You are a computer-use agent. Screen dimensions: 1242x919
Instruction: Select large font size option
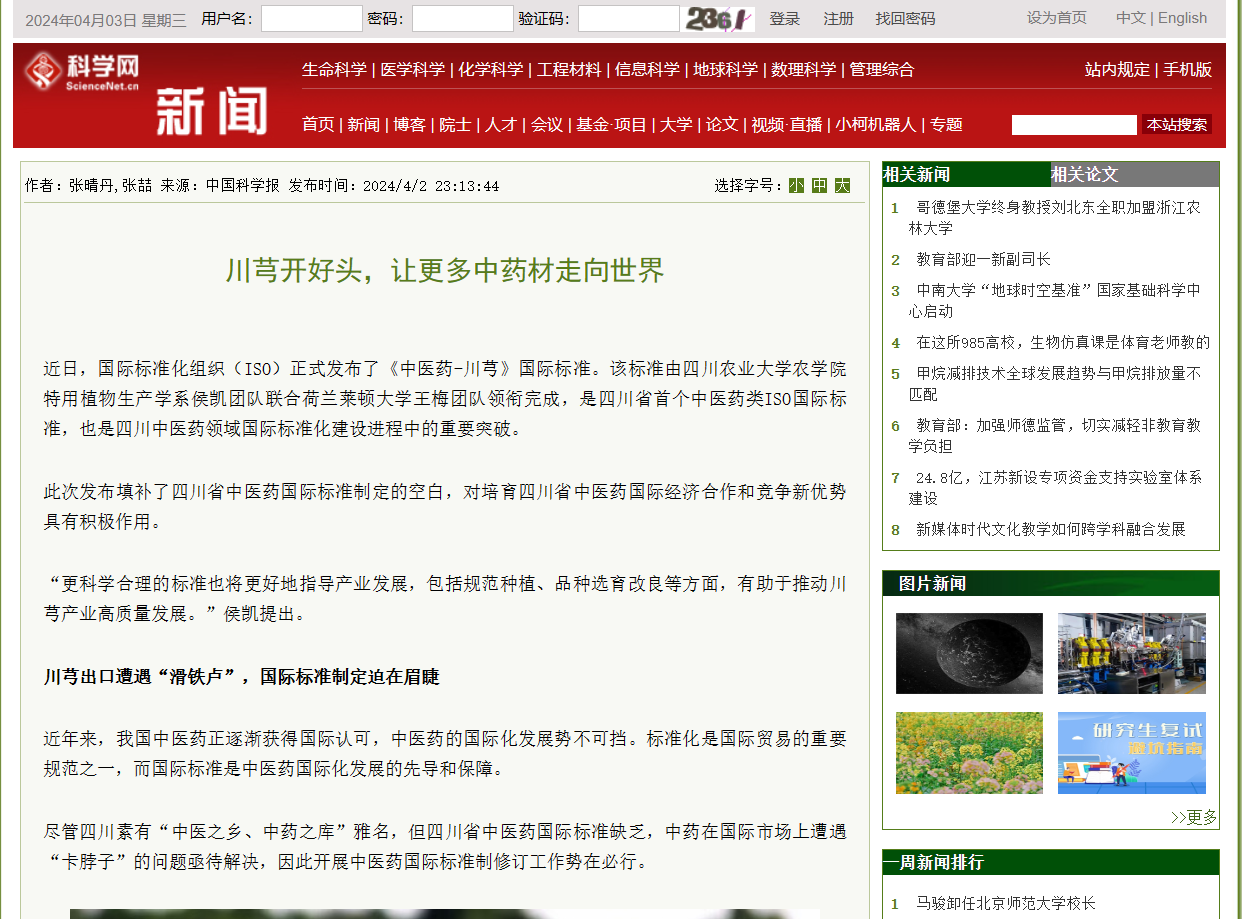pyautogui.click(x=842, y=185)
